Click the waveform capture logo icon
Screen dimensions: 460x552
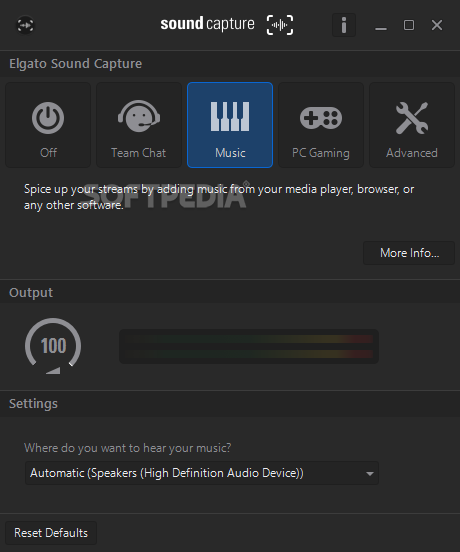[x=280, y=25]
